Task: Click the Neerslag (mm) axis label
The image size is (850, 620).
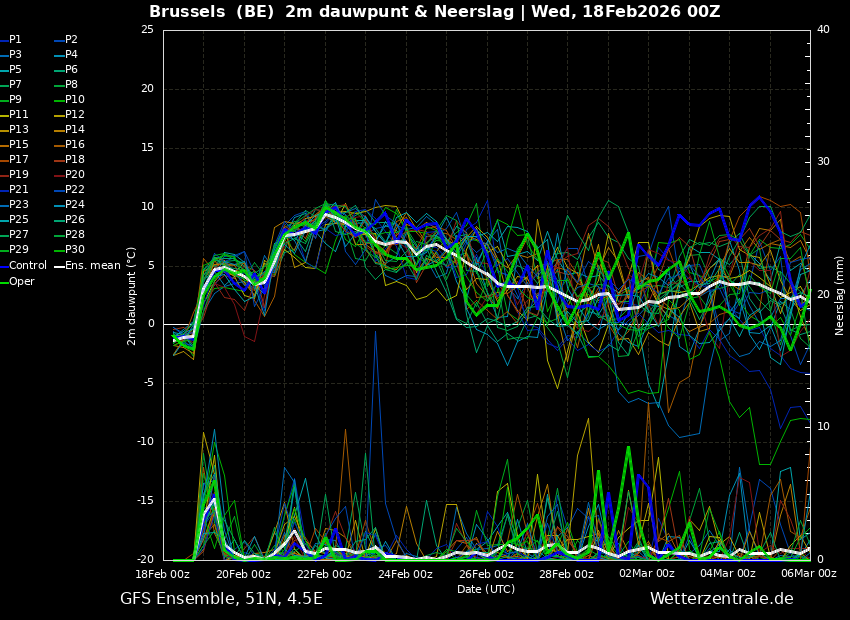Action: 840,295
